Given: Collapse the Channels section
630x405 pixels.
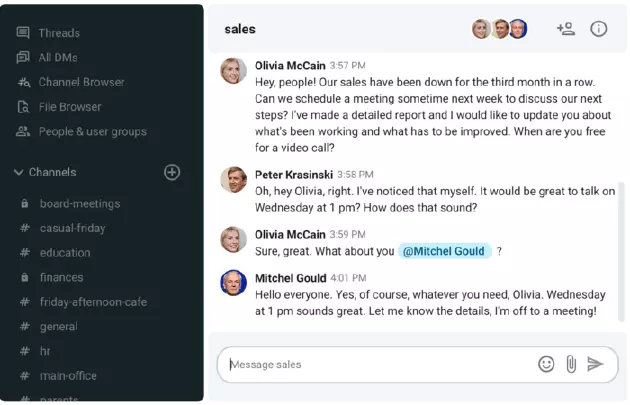Looking at the screenshot, I should tap(19, 172).
